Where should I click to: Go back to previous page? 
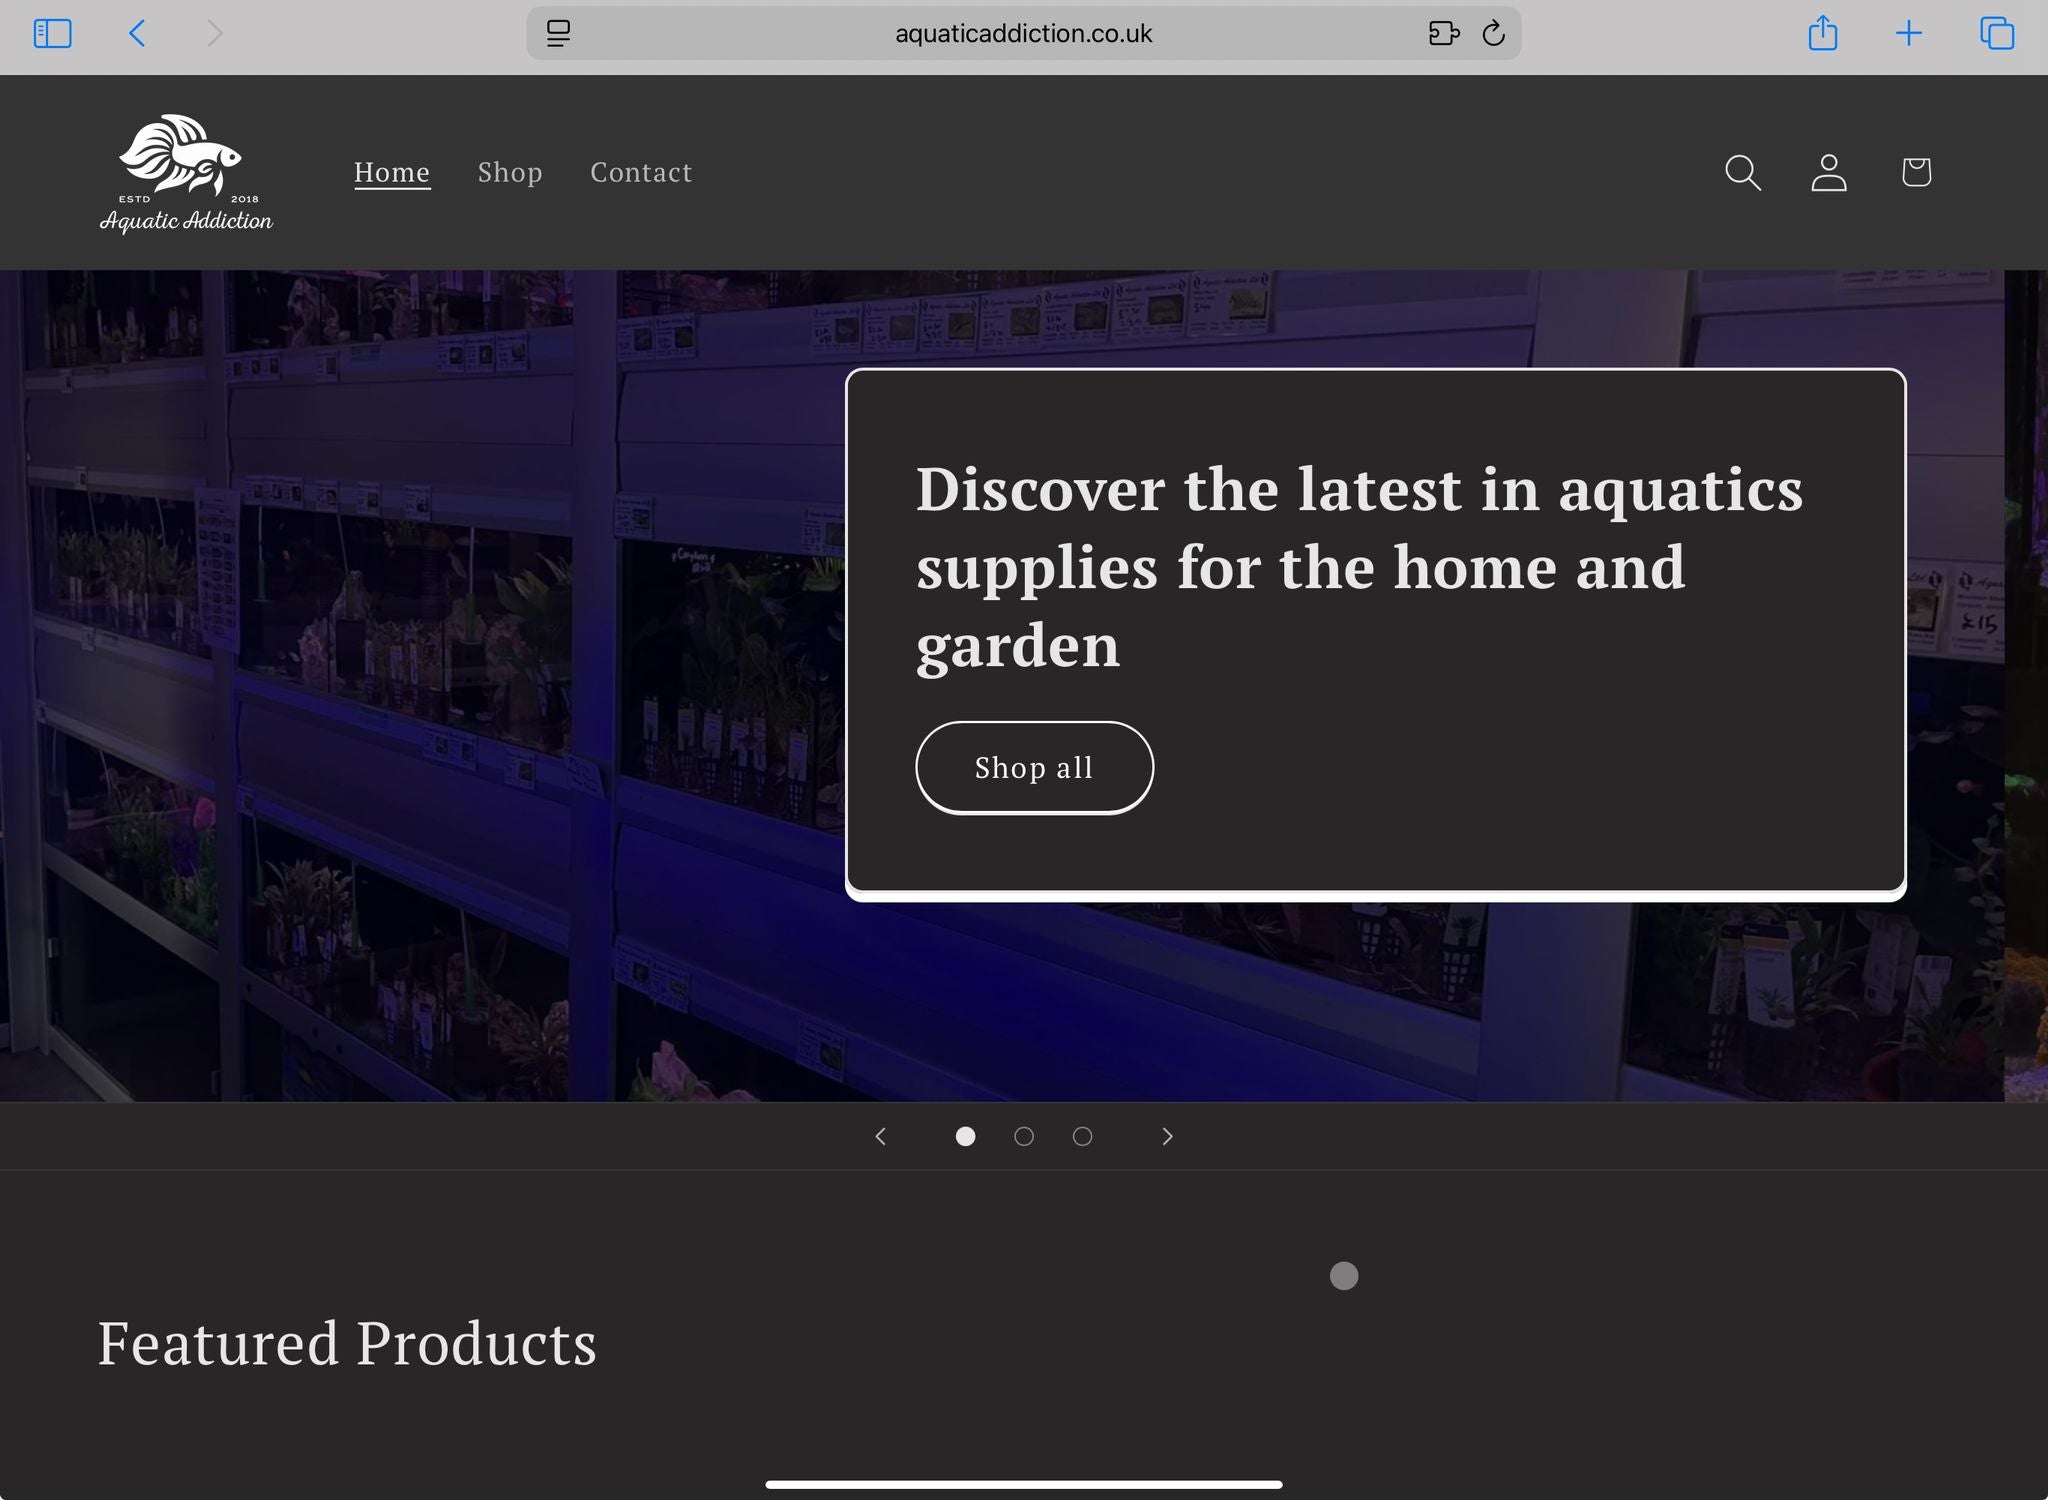point(138,33)
